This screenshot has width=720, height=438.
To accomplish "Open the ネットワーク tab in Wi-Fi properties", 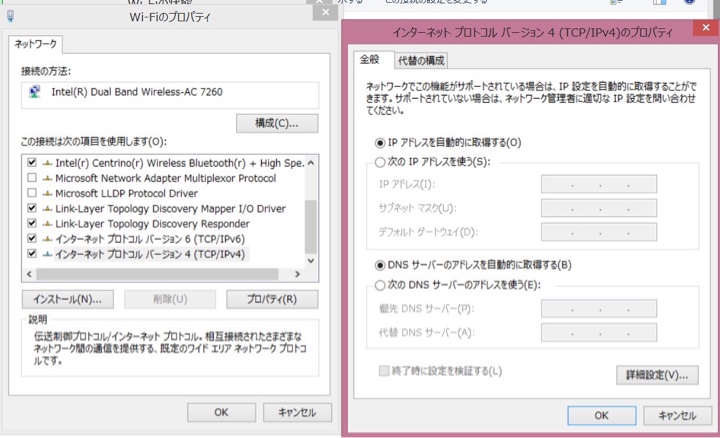I will 35,44.
